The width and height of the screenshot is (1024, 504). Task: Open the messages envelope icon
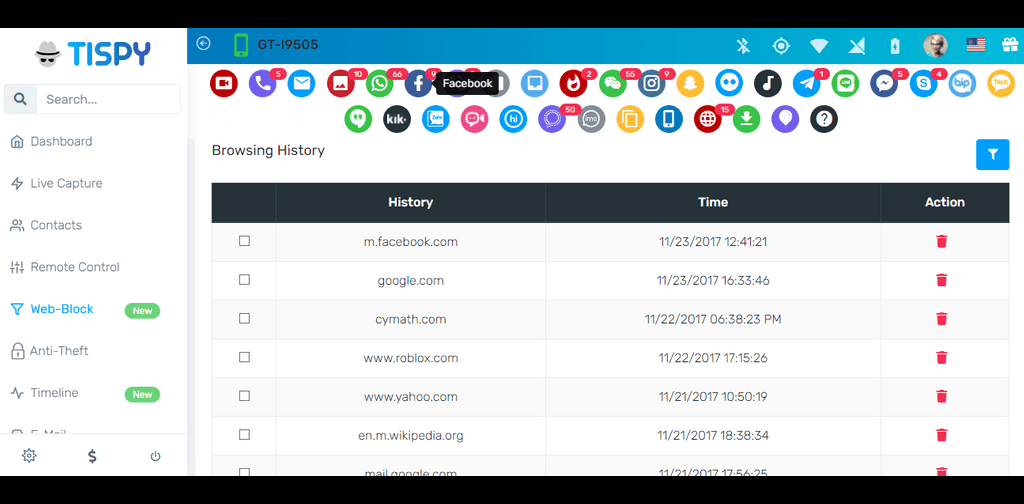pos(301,84)
